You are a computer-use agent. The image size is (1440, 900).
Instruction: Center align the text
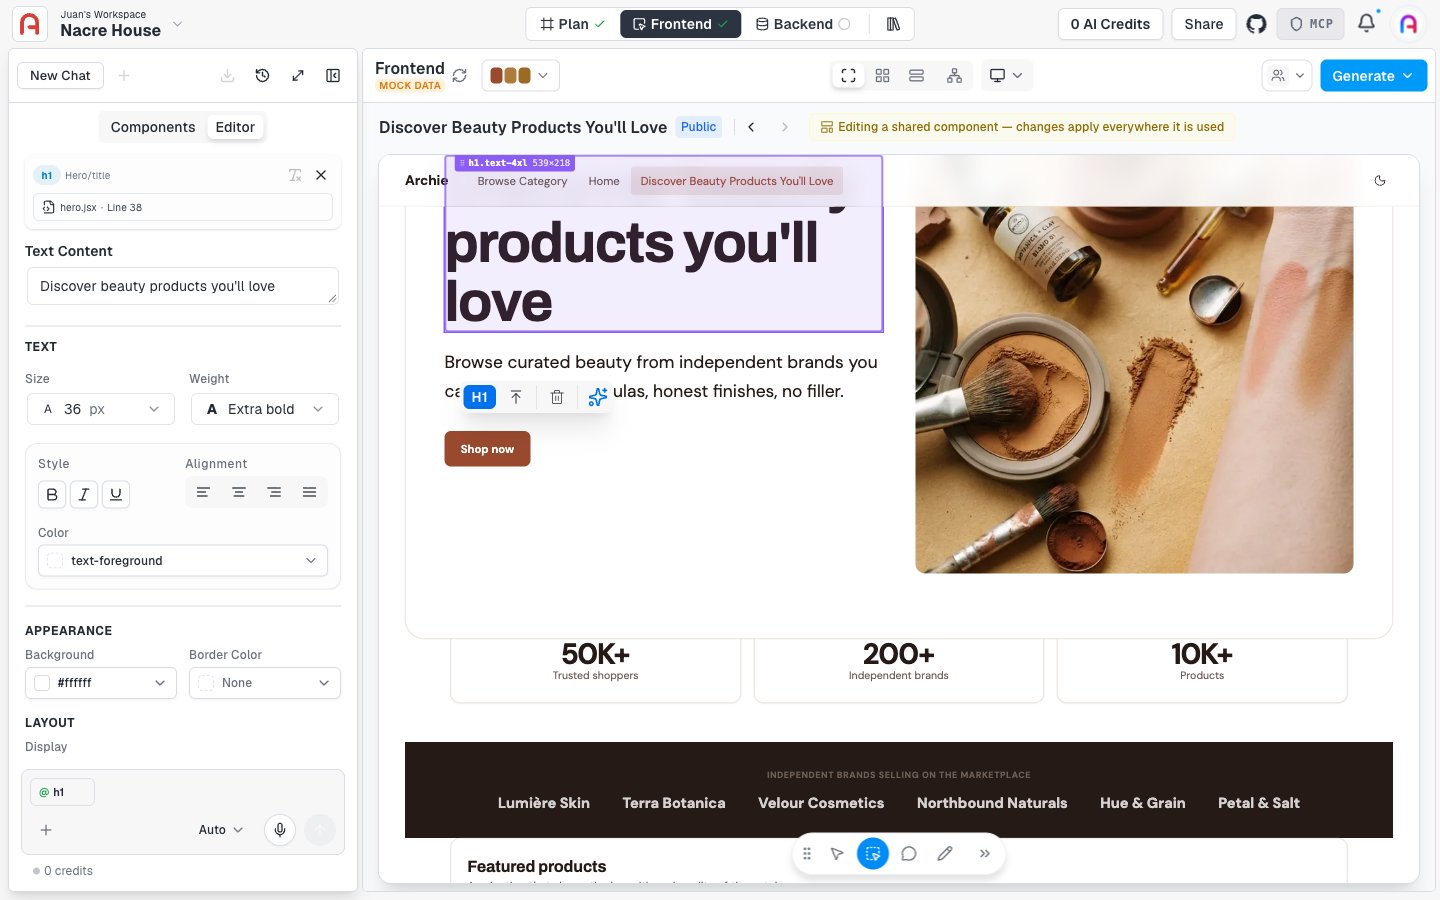(x=239, y=492)
